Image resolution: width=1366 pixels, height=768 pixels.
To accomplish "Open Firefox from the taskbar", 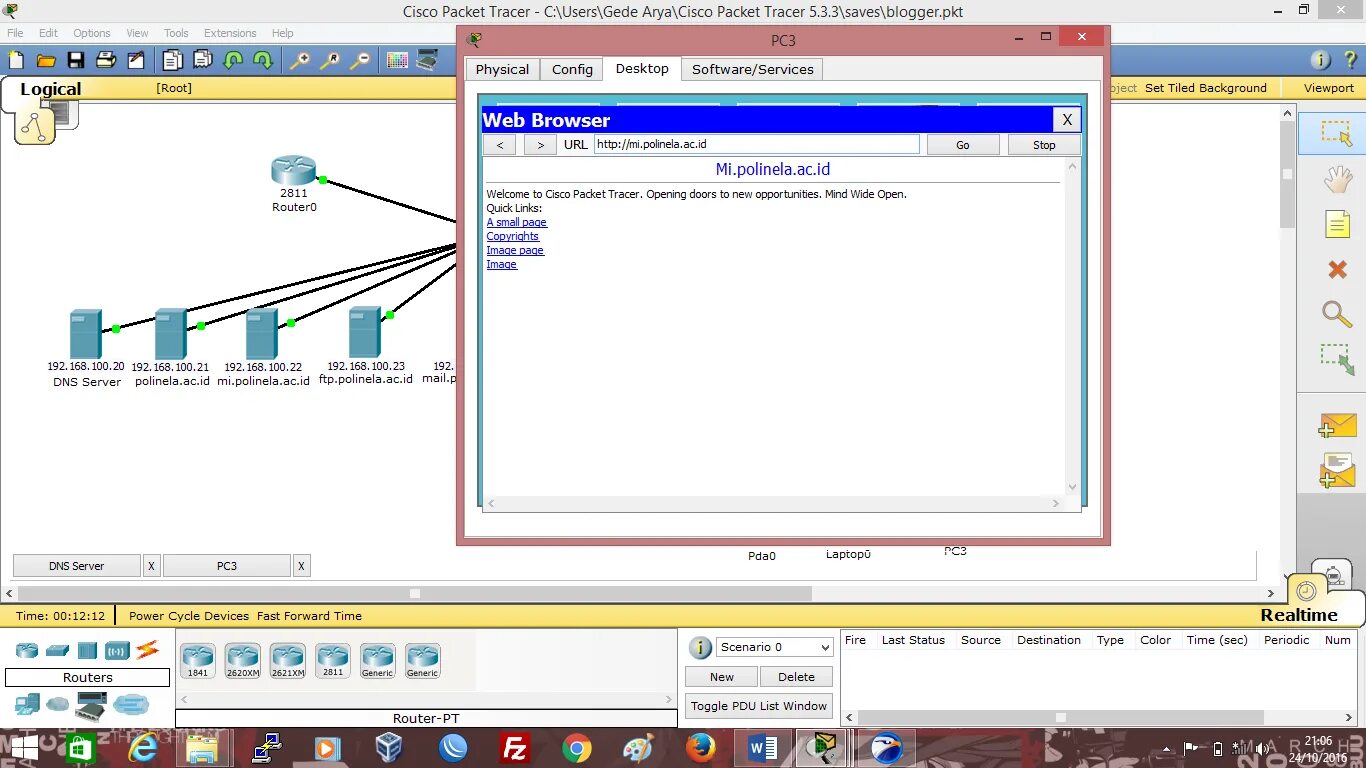I will [x=701, y=748].
